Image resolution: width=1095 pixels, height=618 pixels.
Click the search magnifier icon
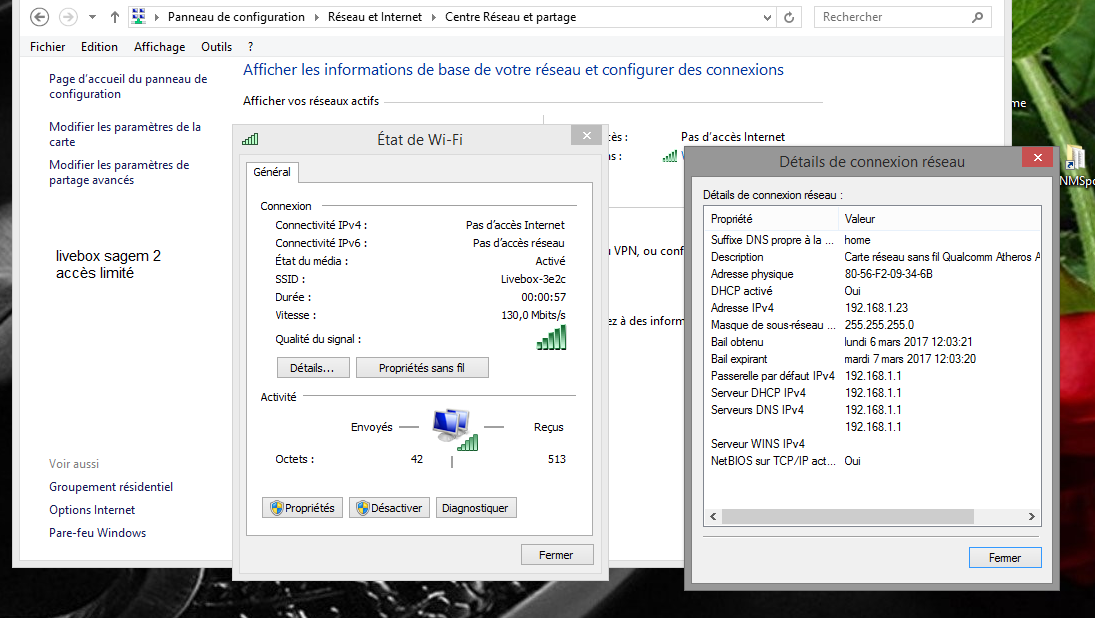(x=977, y=17)
